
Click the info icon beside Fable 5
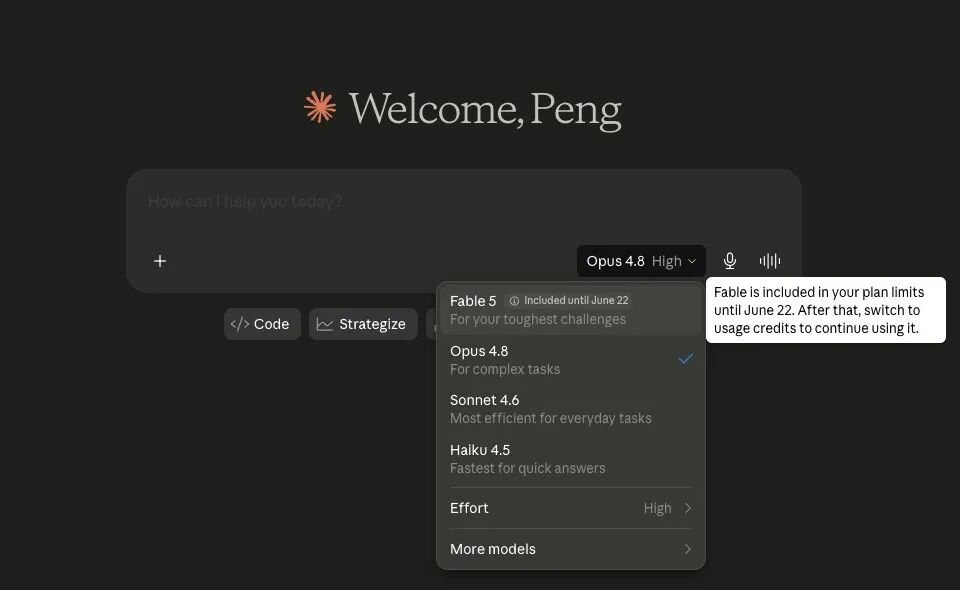(x=514, y=301)
